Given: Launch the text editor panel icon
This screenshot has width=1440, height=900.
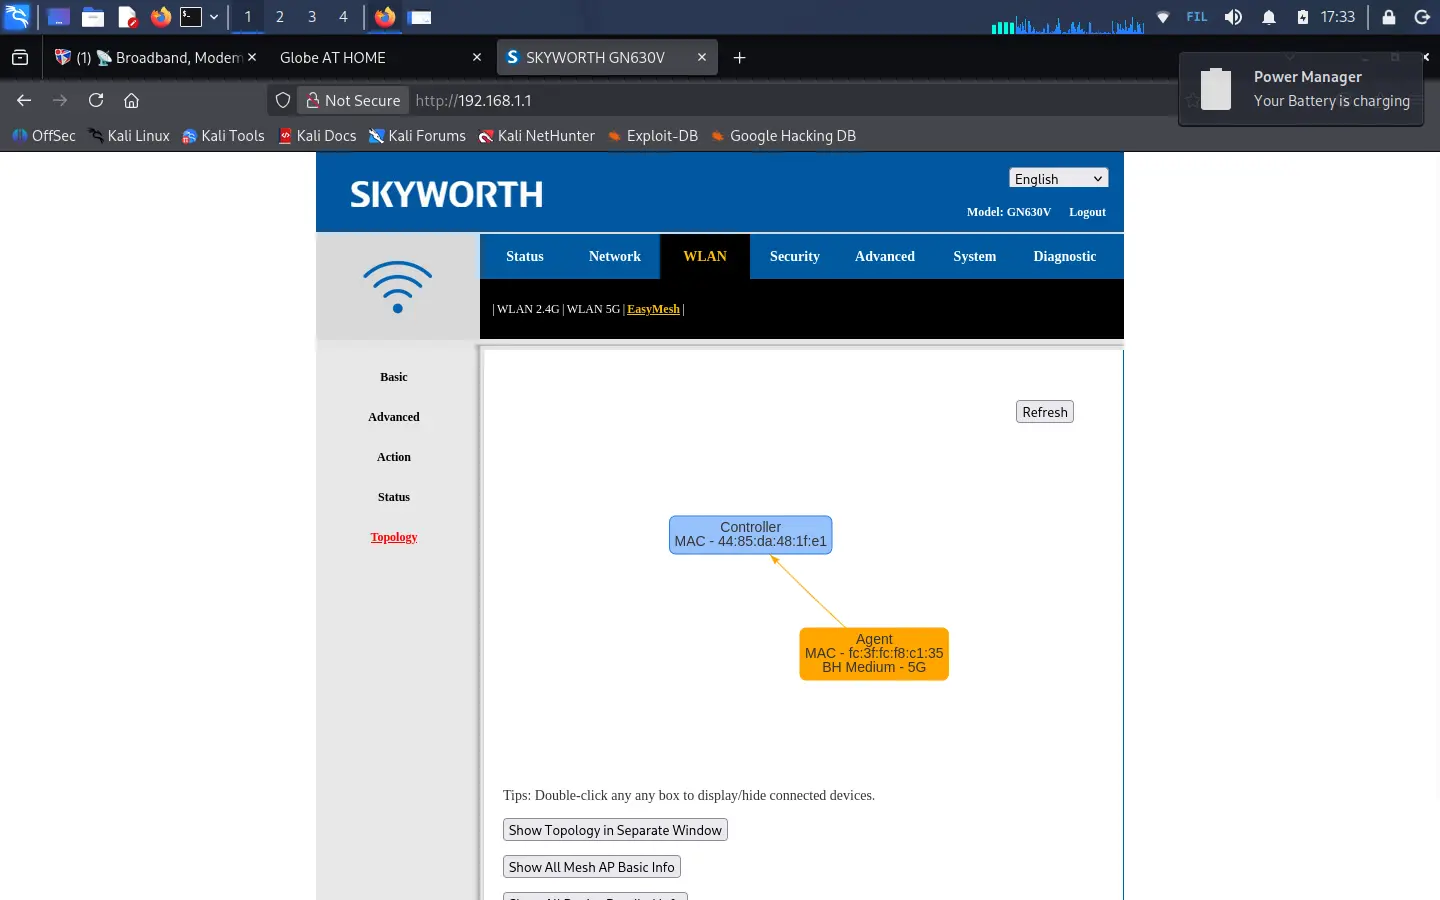Looking at the screenshot, I should [x=127, y=17].
